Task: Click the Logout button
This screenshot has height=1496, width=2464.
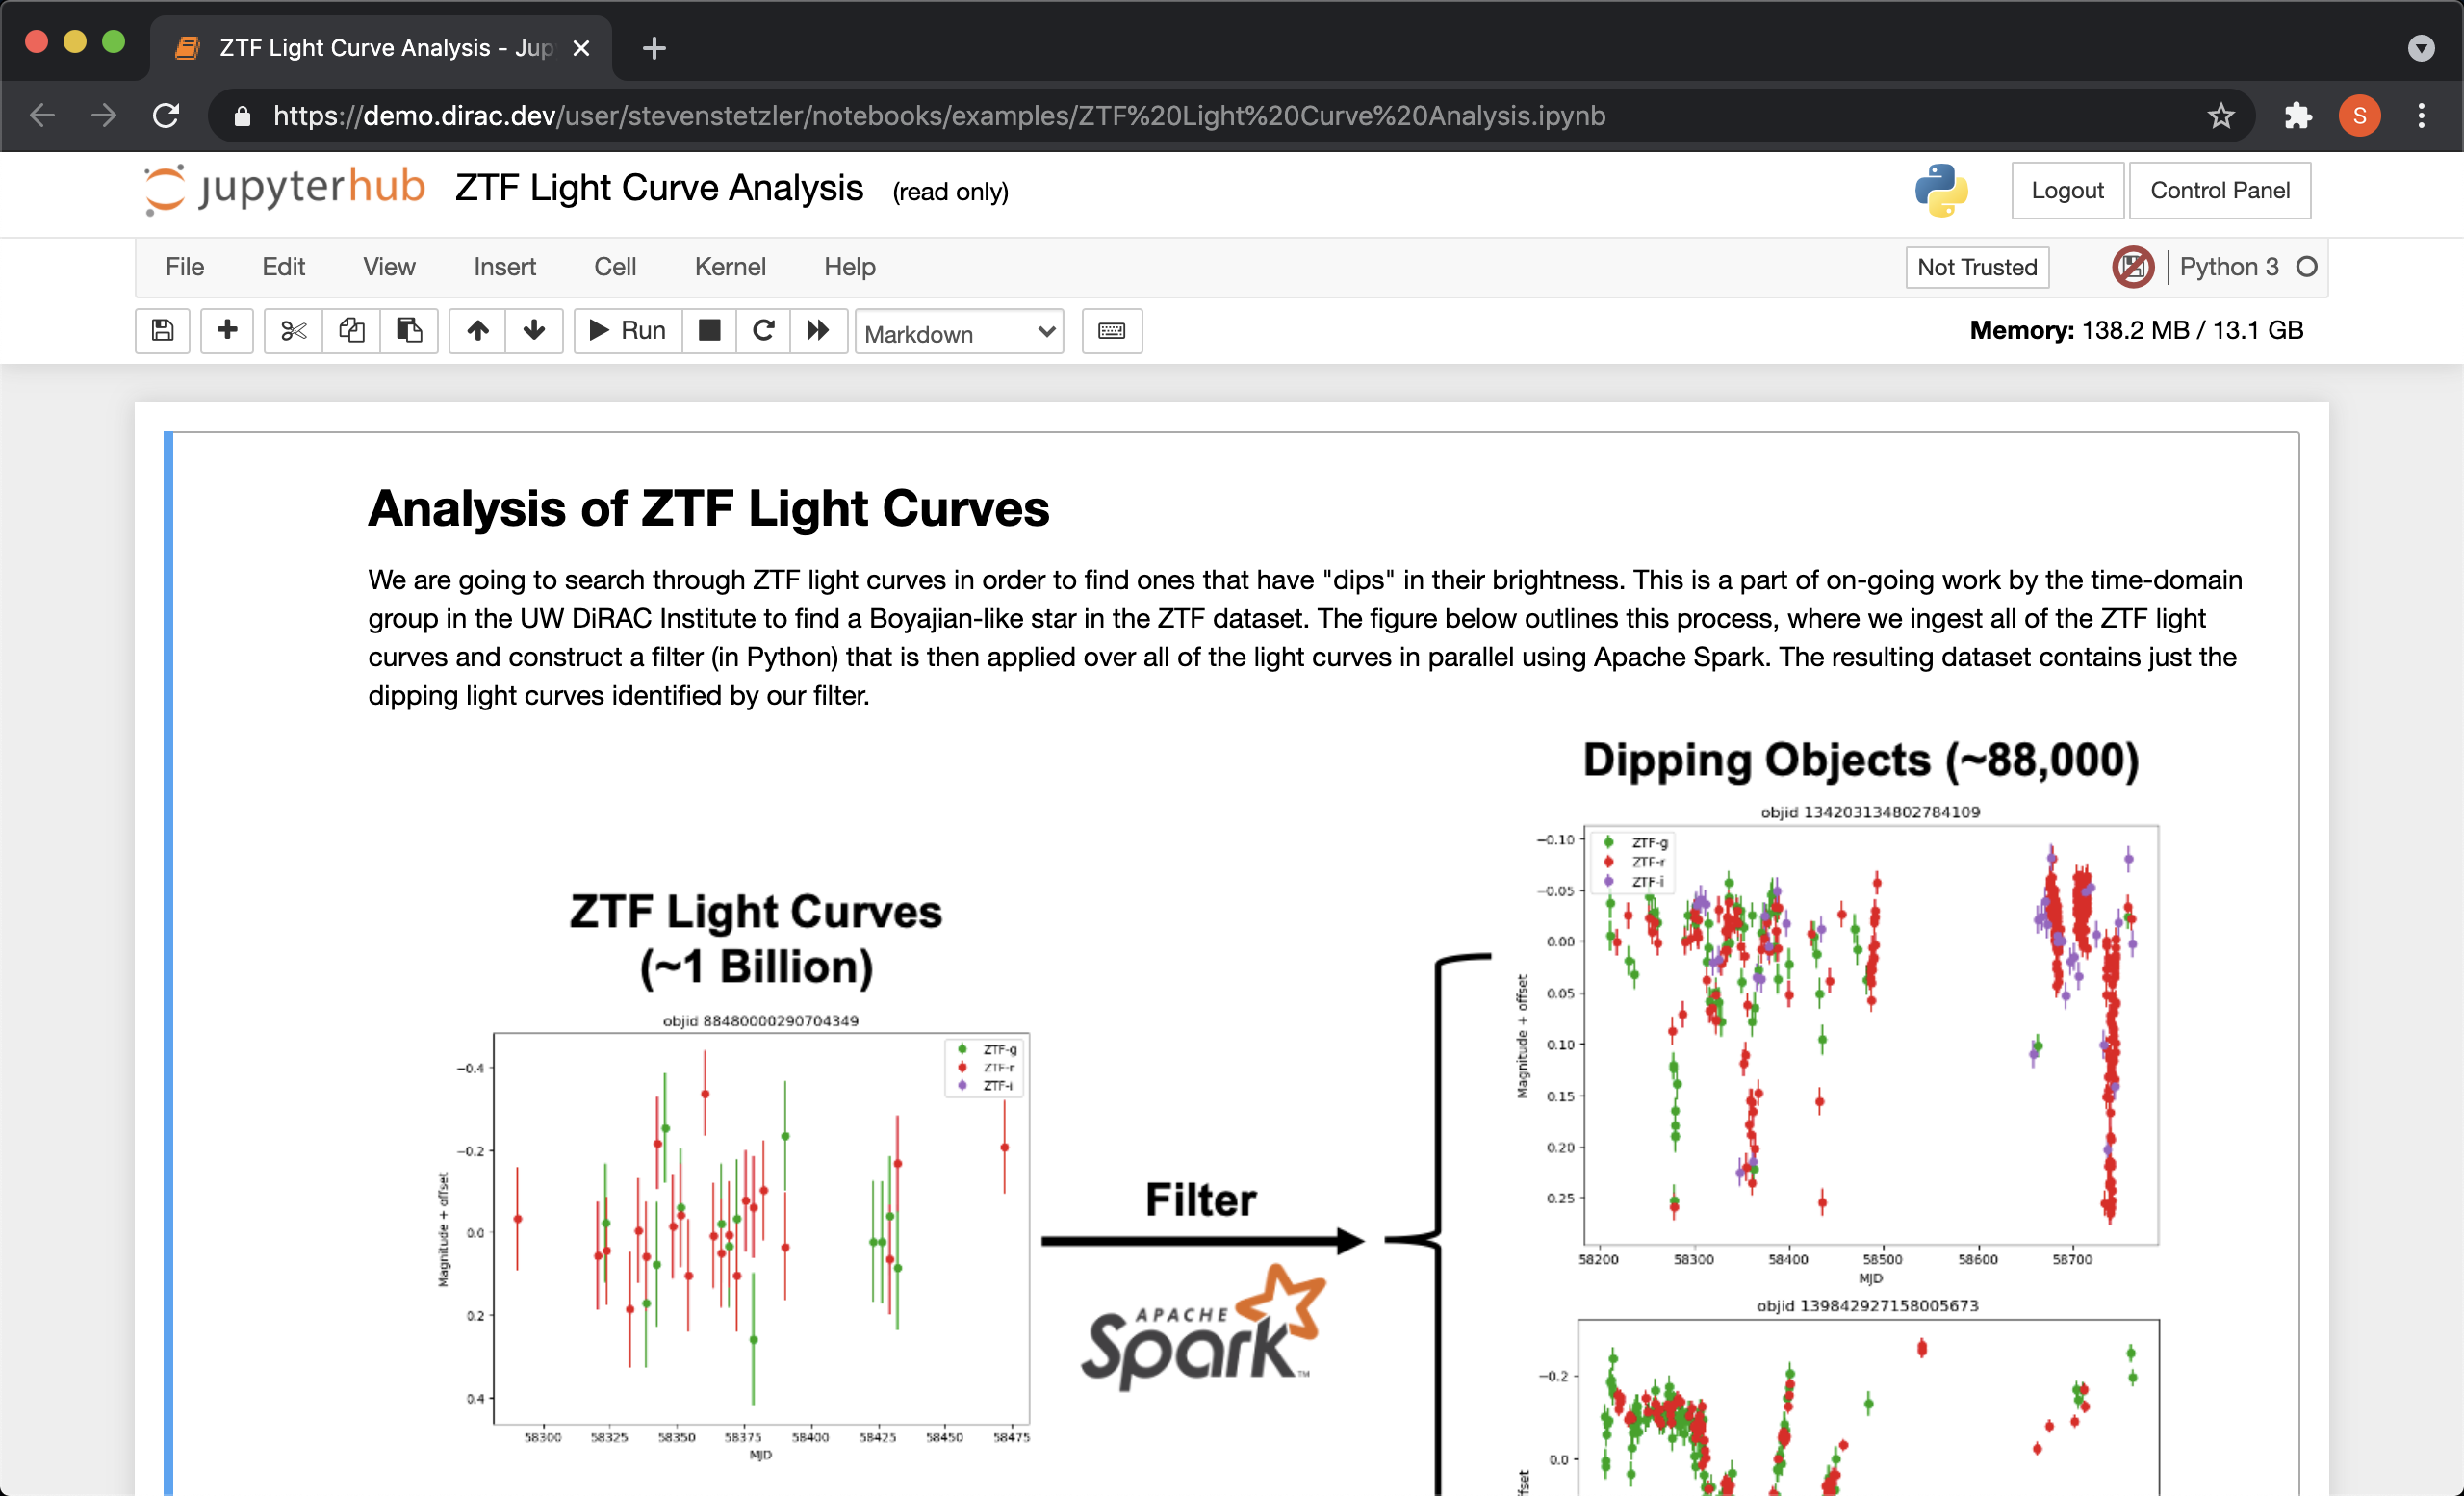Action: point(2066,190)
